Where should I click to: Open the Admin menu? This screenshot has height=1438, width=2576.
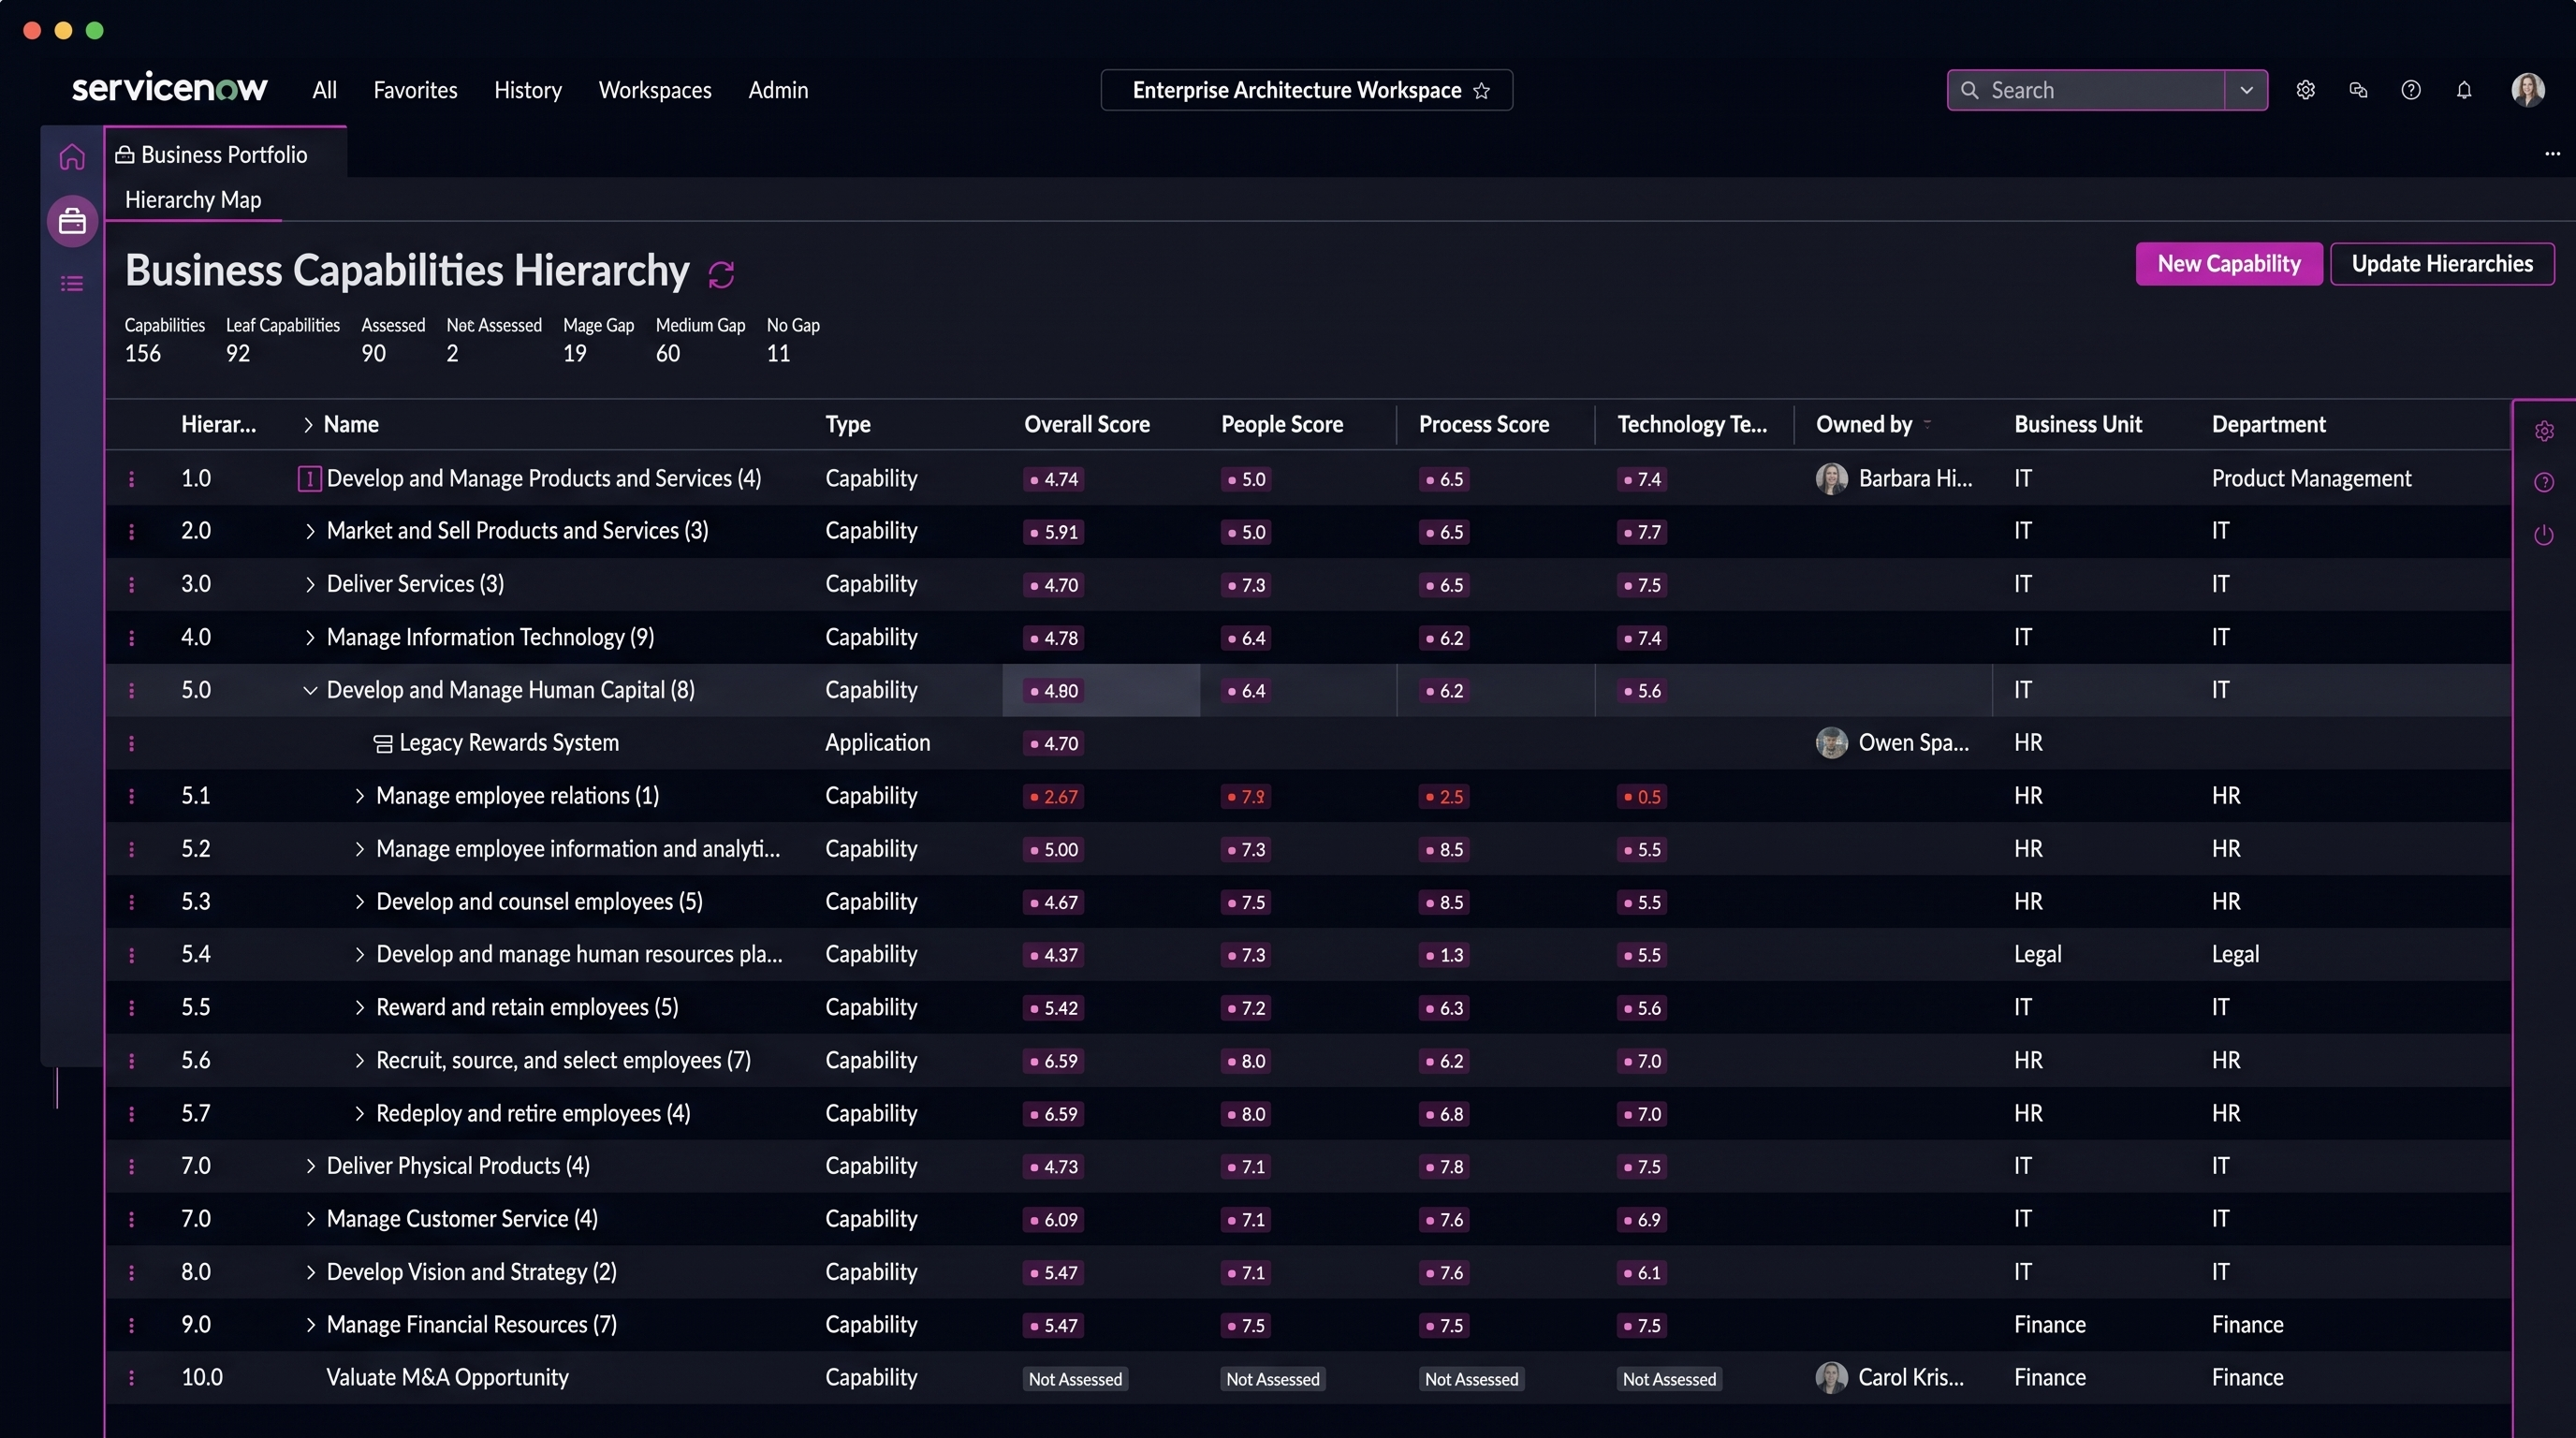[778, 90]
